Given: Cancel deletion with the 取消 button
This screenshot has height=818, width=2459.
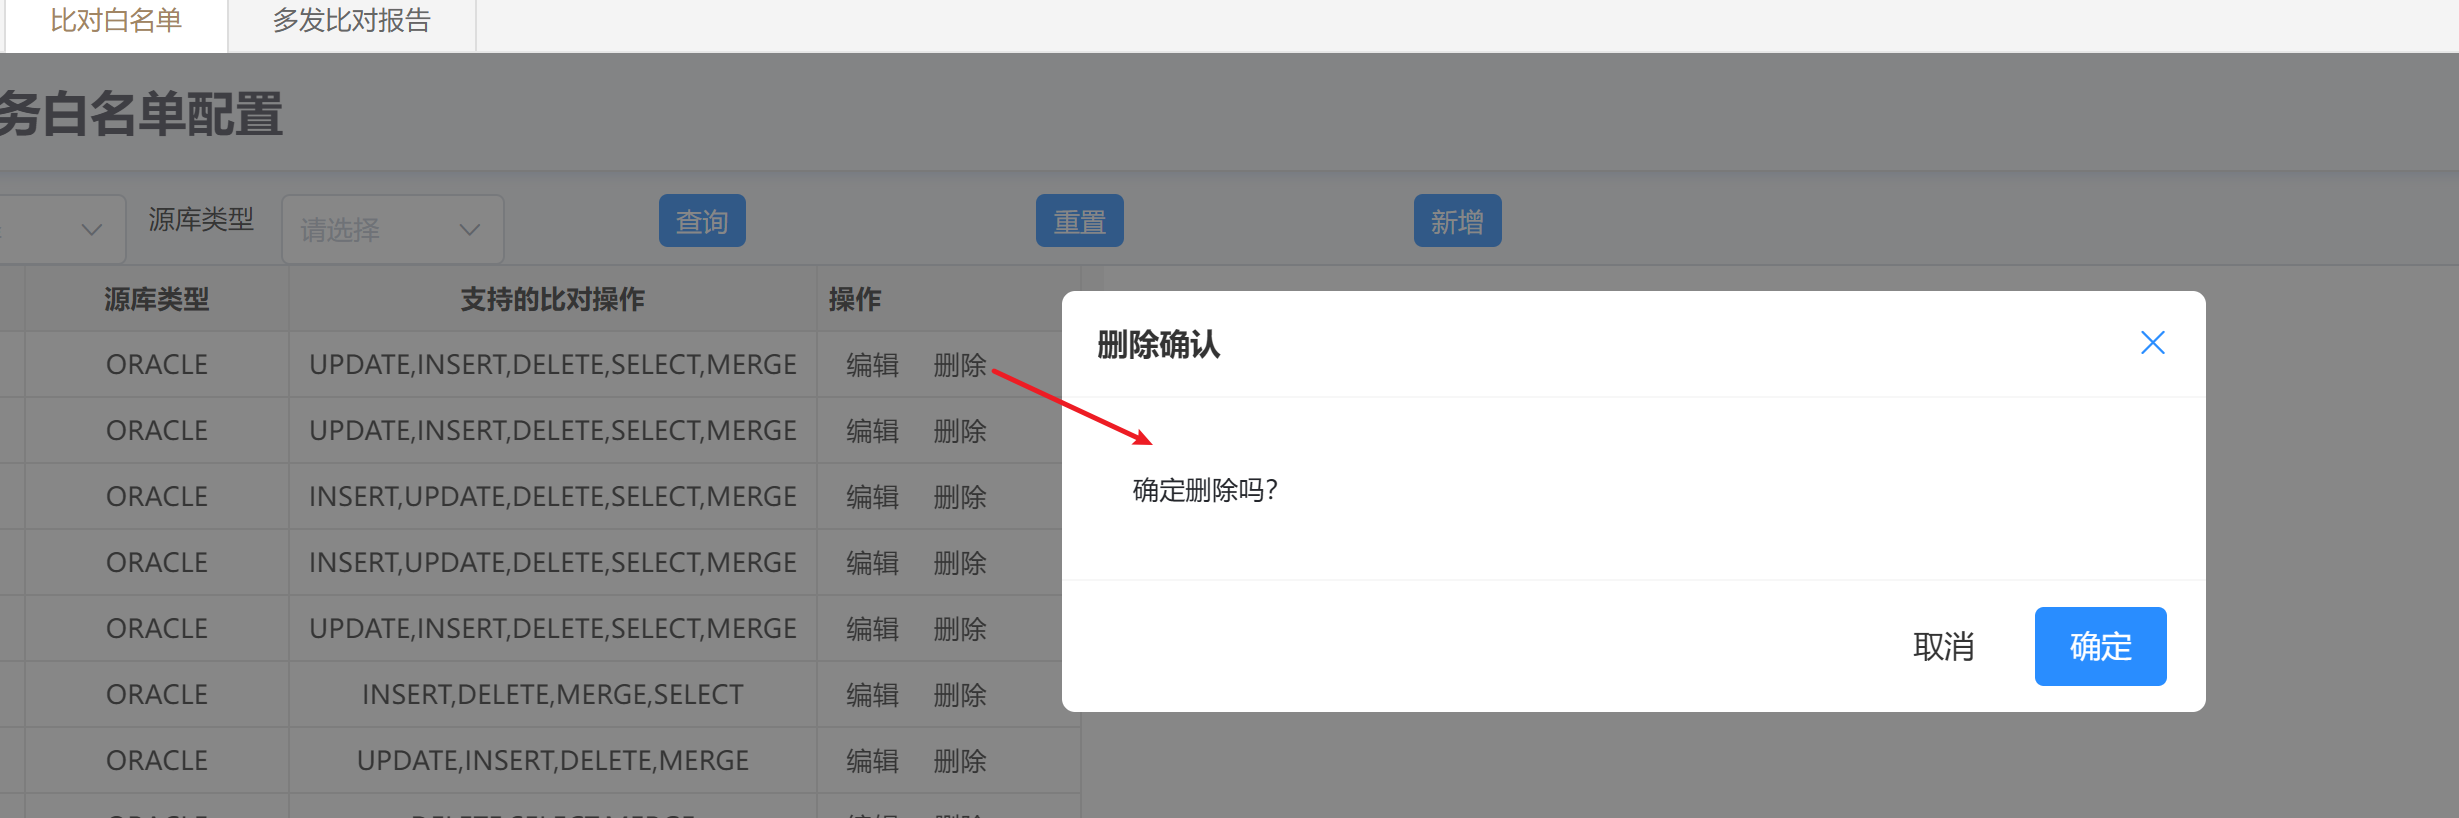Looking at the screenshot, I should click(x=1942, y=646).
